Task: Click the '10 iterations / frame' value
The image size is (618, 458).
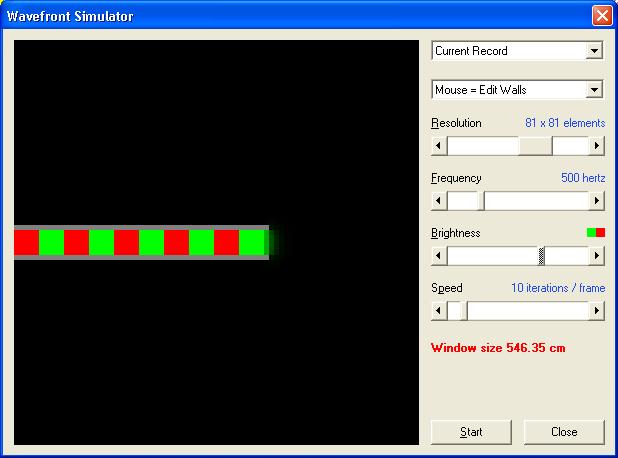Action: coord(558,288)
